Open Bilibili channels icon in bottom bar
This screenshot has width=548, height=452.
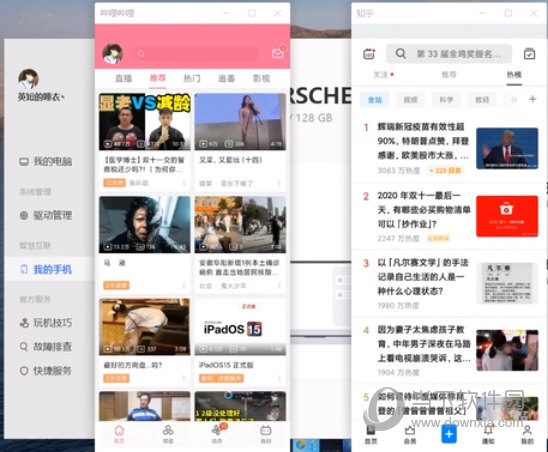coord(168,434)
